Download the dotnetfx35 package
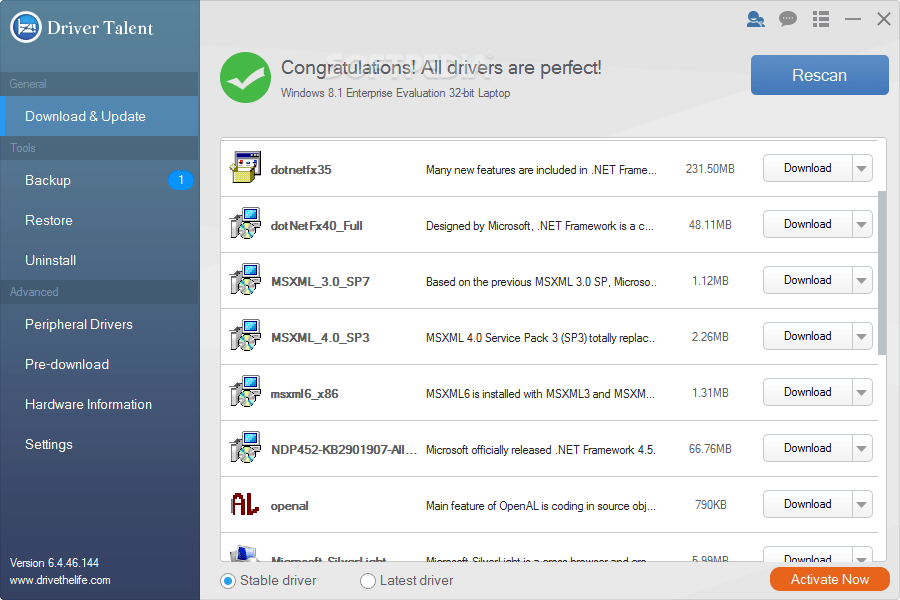The width and height of the screenshot is (900, 600). [x=808, y=168]
